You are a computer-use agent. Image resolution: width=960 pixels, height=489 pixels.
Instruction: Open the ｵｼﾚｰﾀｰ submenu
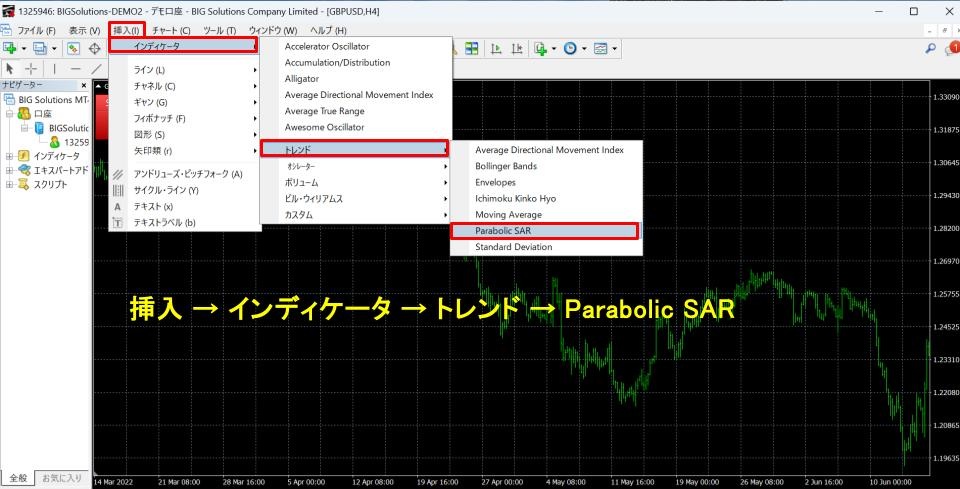pyautogui.click(x=356, y=166)
